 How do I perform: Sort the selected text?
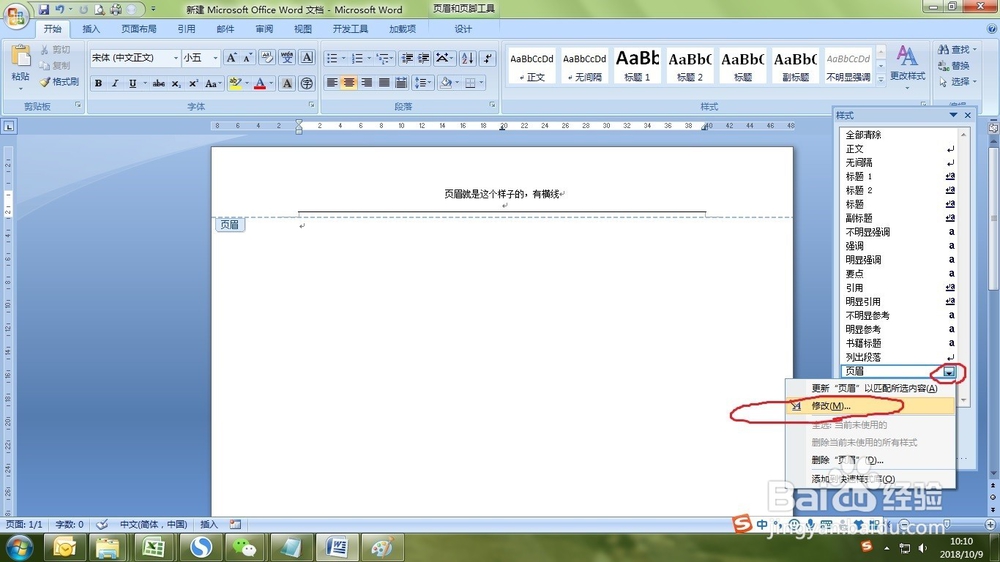pos(467,58)
